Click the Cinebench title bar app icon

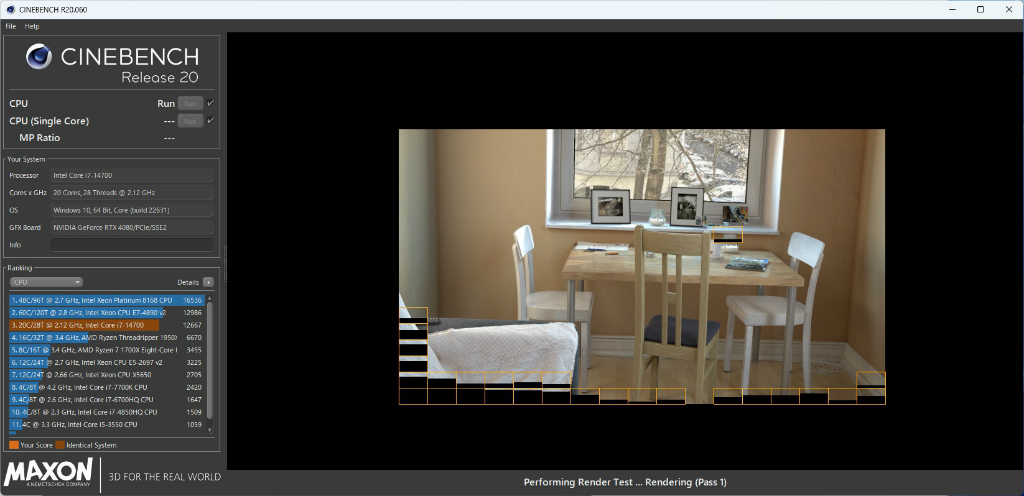tap(10, 9)
